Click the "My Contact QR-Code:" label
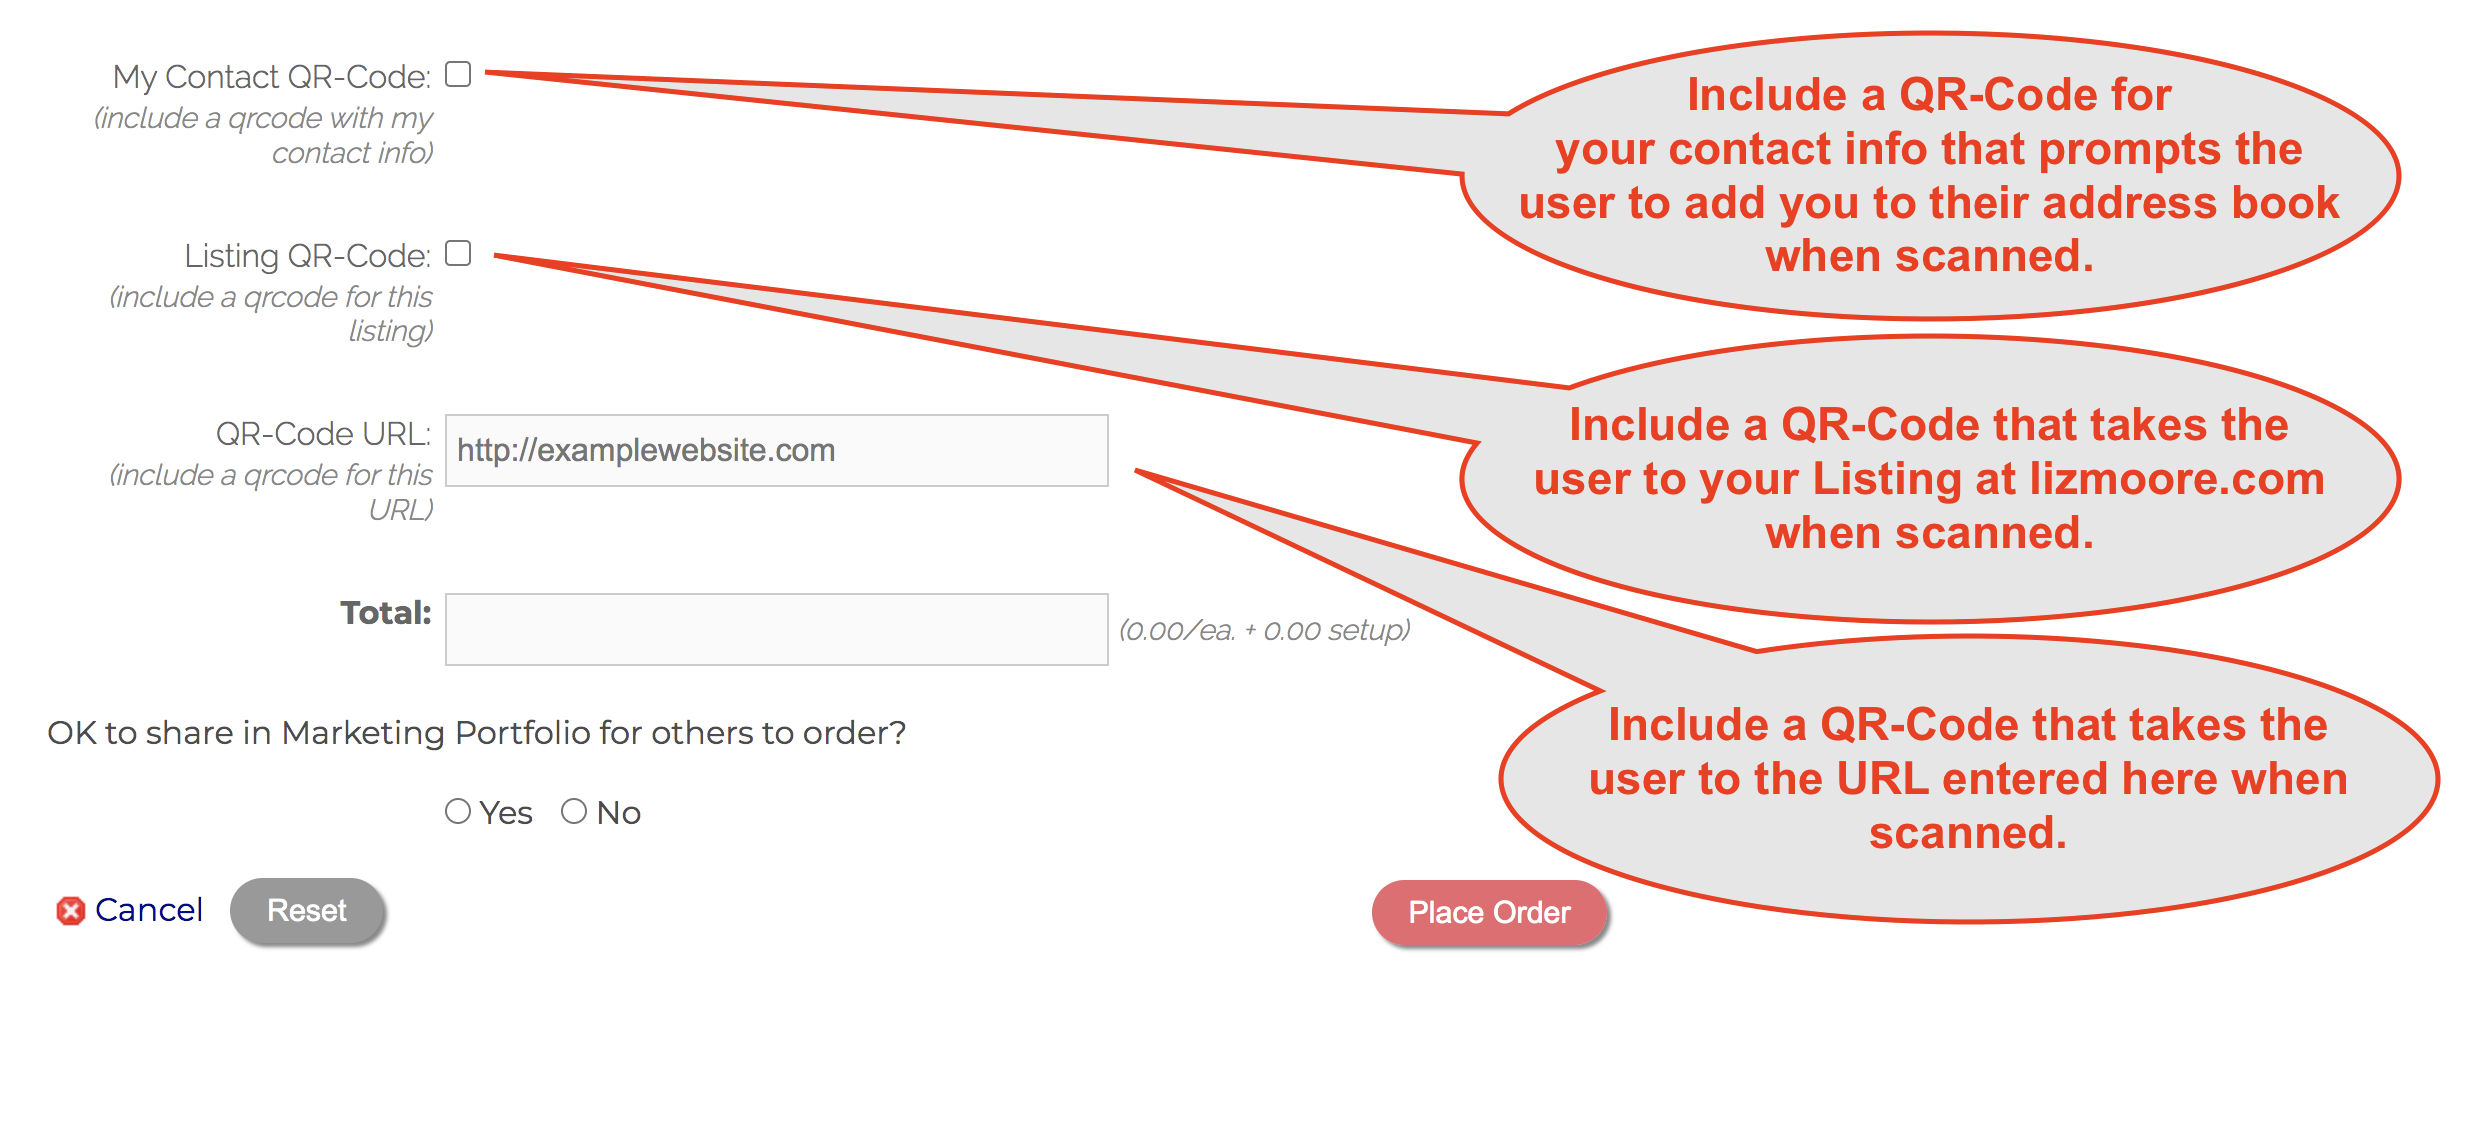This screenshot has width=2474, height=1124. [271, 77]
